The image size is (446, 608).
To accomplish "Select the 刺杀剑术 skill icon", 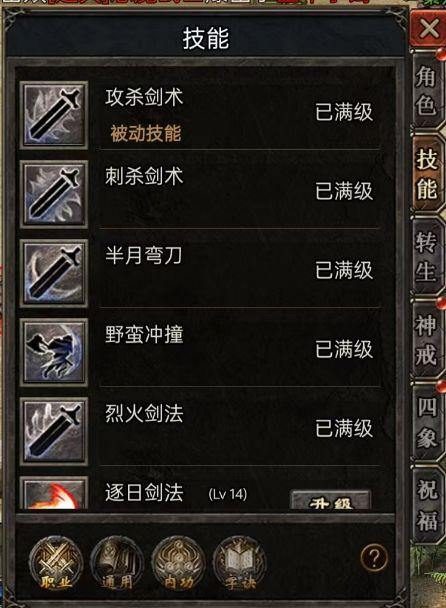I will (x=54, y=194).
